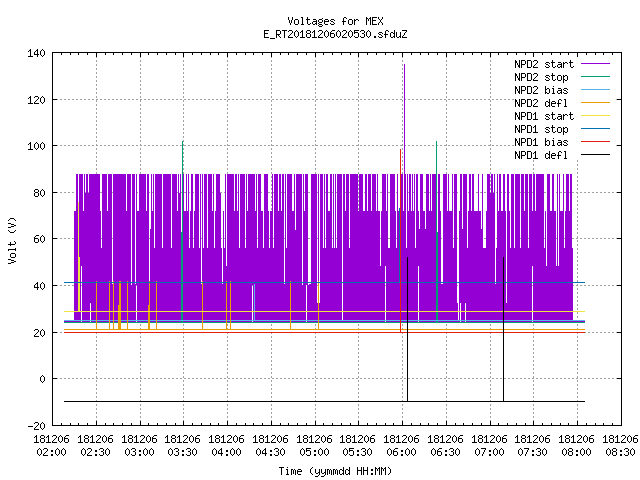
Task: Click the y-axis tick value 0
Action: pyautogui.click(x=42, y=379)
